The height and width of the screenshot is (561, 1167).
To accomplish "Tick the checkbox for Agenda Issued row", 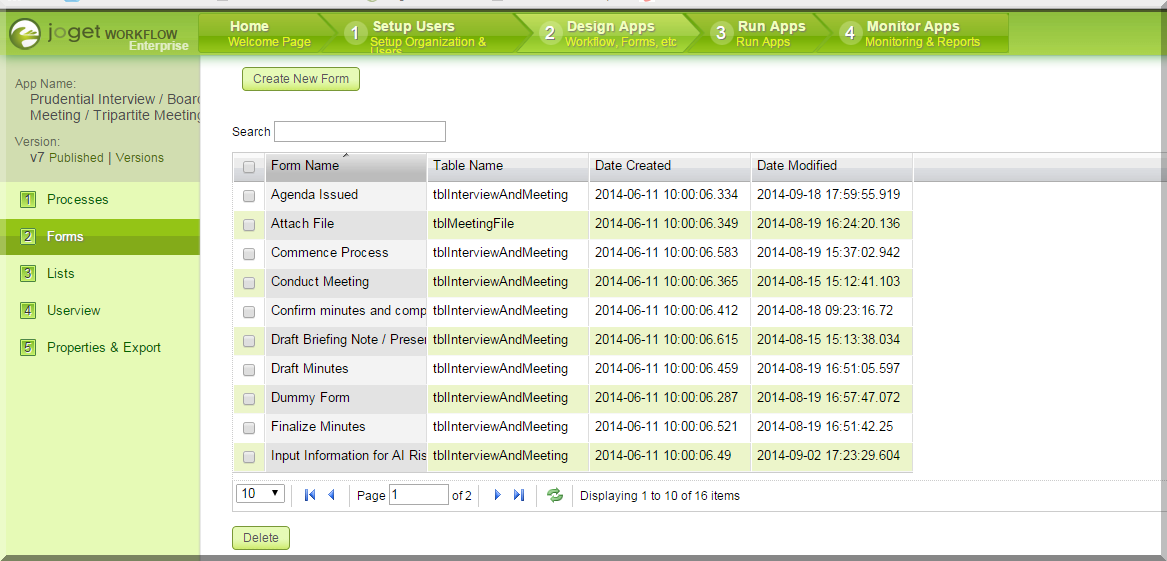I will pos(249,196).
